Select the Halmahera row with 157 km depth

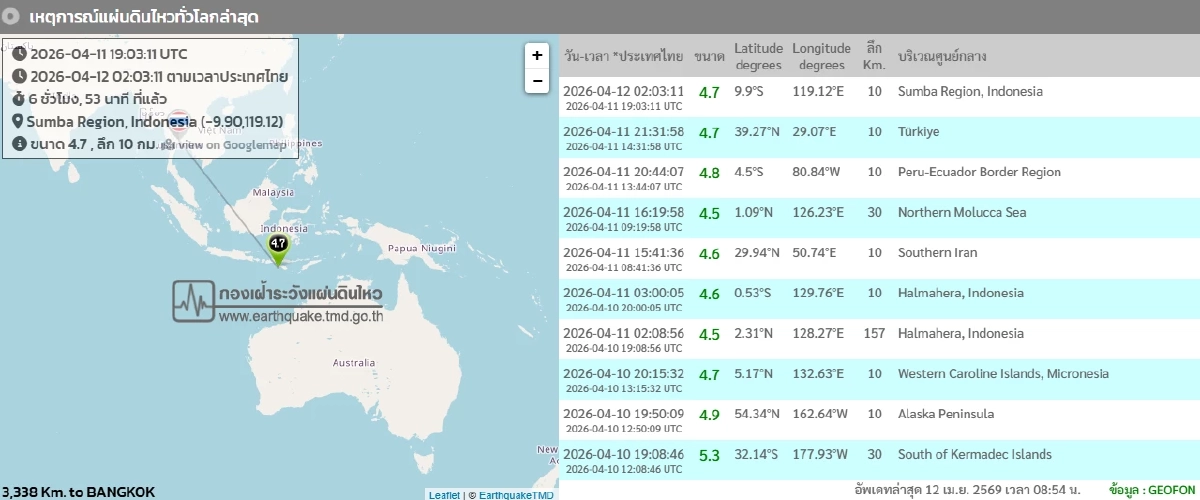[x=878, y=339]
